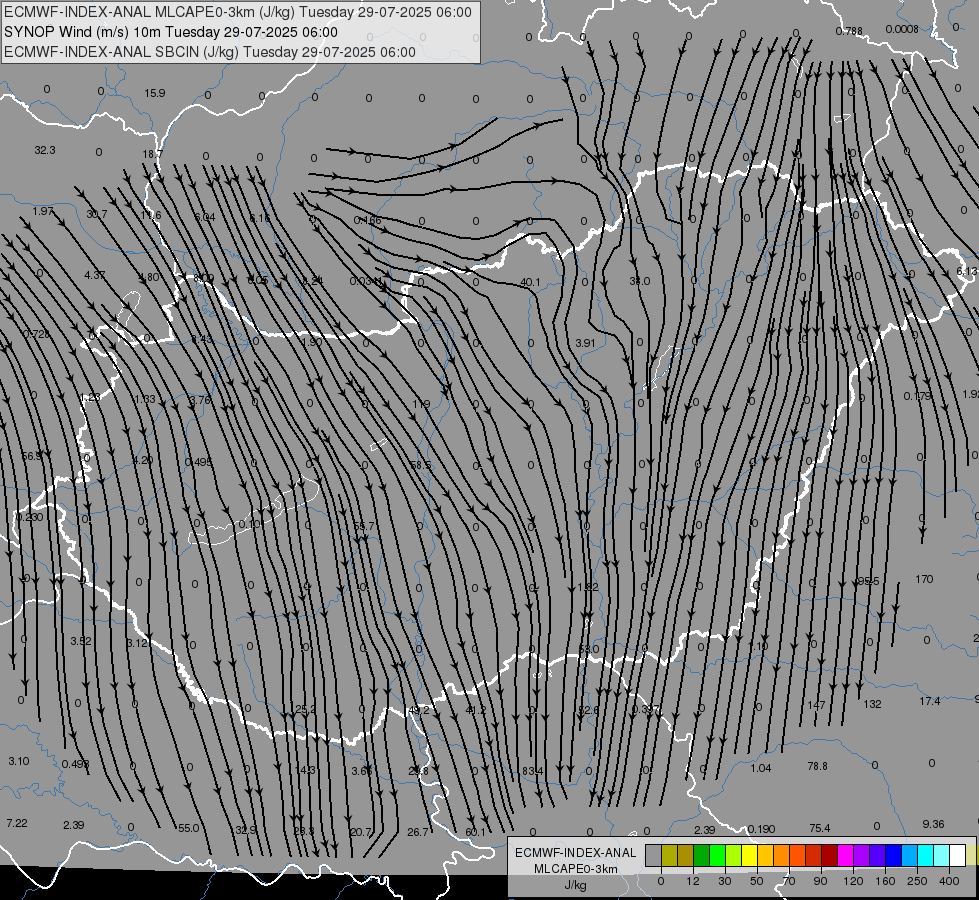Click the 75.4 map value
Screen dimensions: 979x900
pos(820,828)
